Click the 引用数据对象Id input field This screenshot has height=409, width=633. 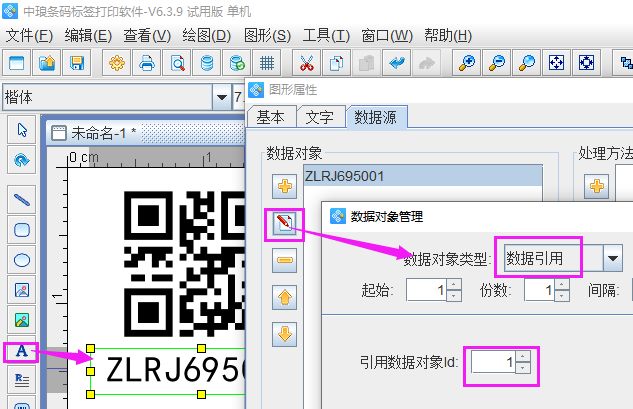[x=494, y=361]
